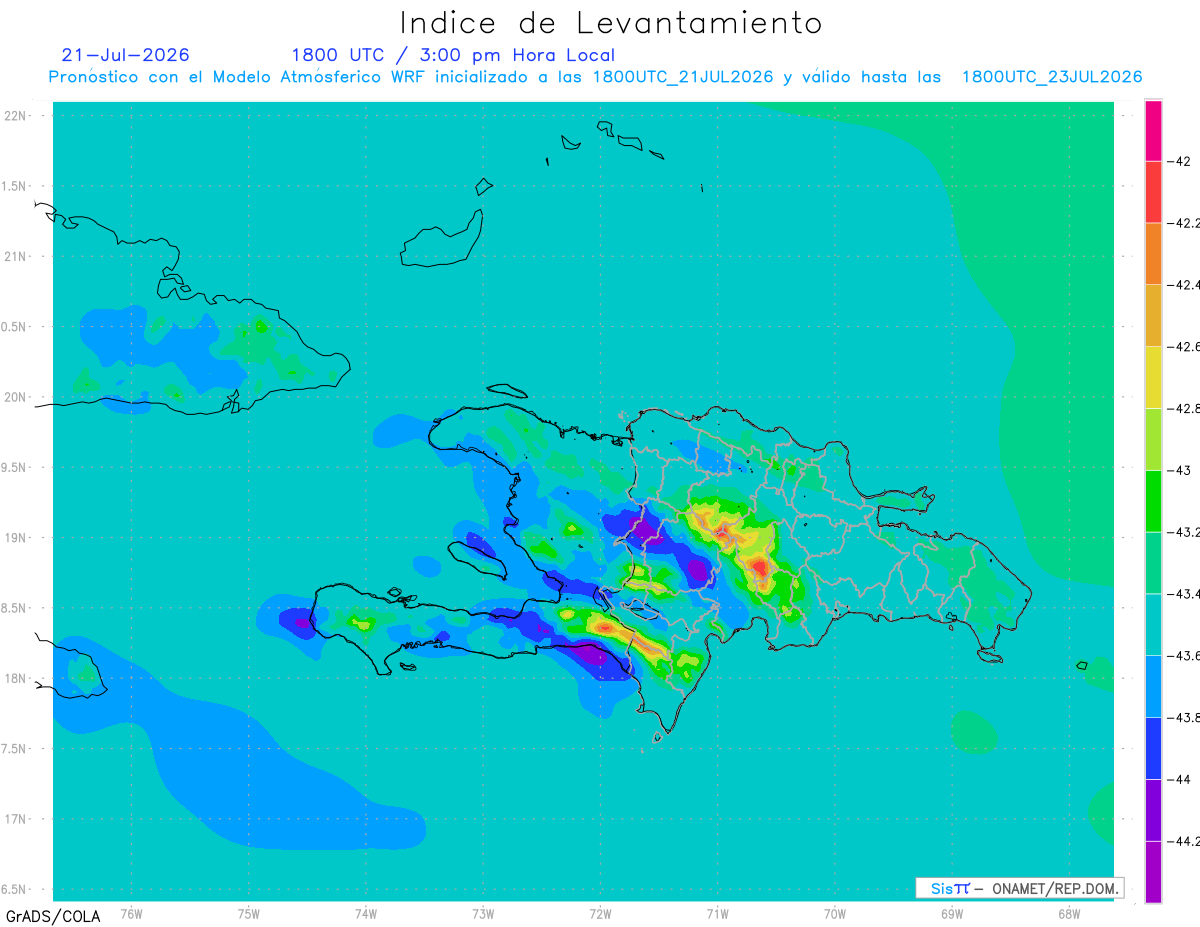
Task: Click the '21N' latitude label
Action: tap(17, 256)
